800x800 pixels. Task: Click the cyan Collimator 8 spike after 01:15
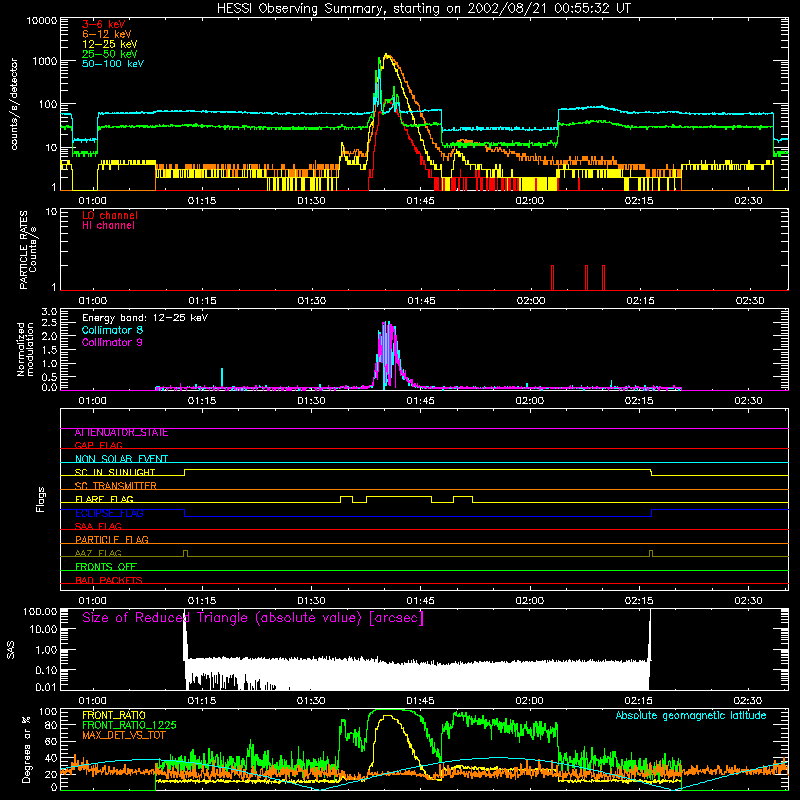click(222, 378)
